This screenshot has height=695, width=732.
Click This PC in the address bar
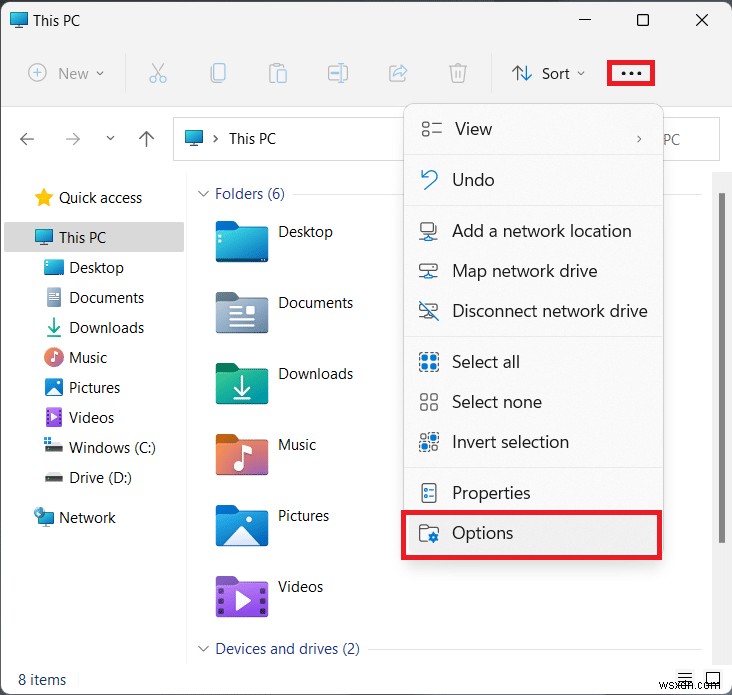pyautogui.click(x=252, y=139)
